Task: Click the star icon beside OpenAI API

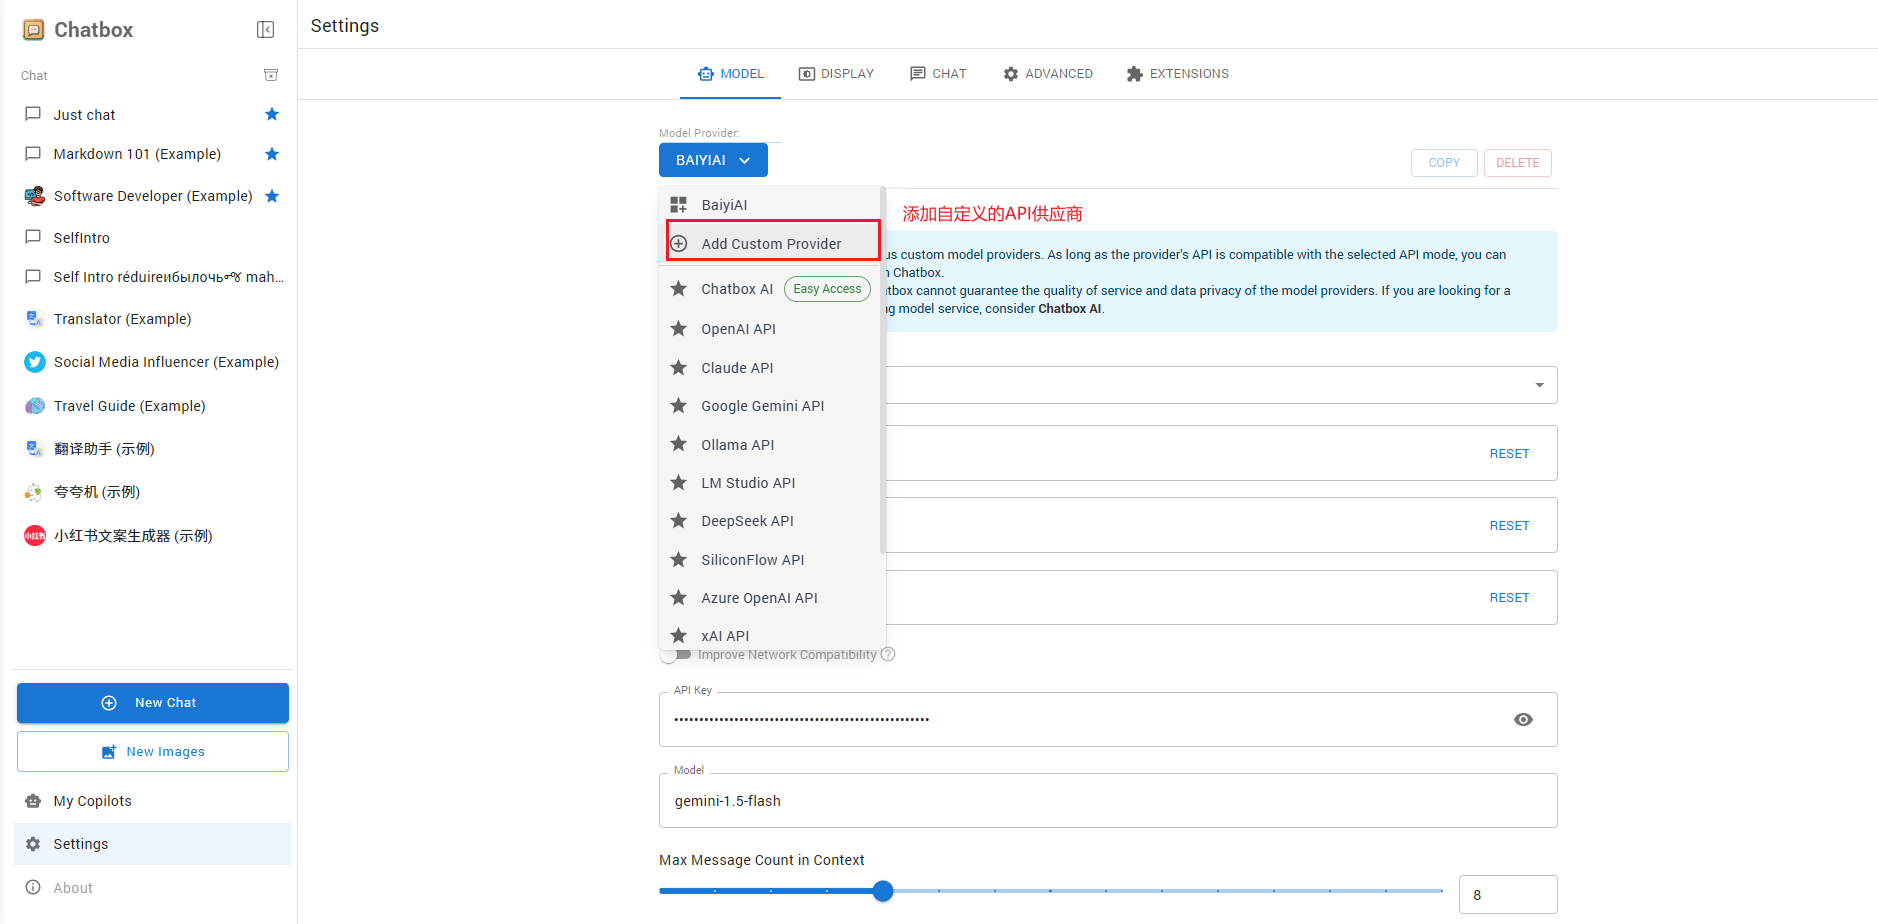Action: [678, 328]
